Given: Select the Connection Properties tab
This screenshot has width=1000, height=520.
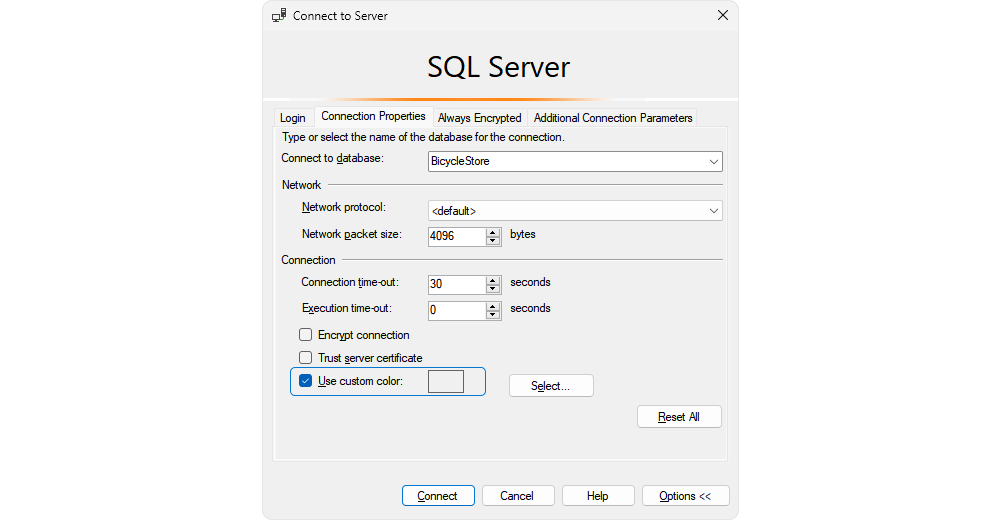Looking at the screenshot, I should click(373, 116).
